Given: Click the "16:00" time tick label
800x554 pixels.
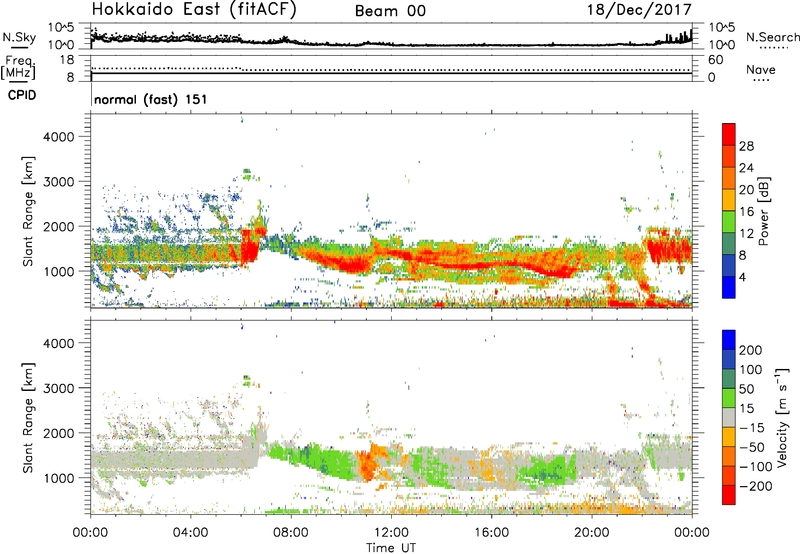Looking at the screenshot, I should [491, 533].
